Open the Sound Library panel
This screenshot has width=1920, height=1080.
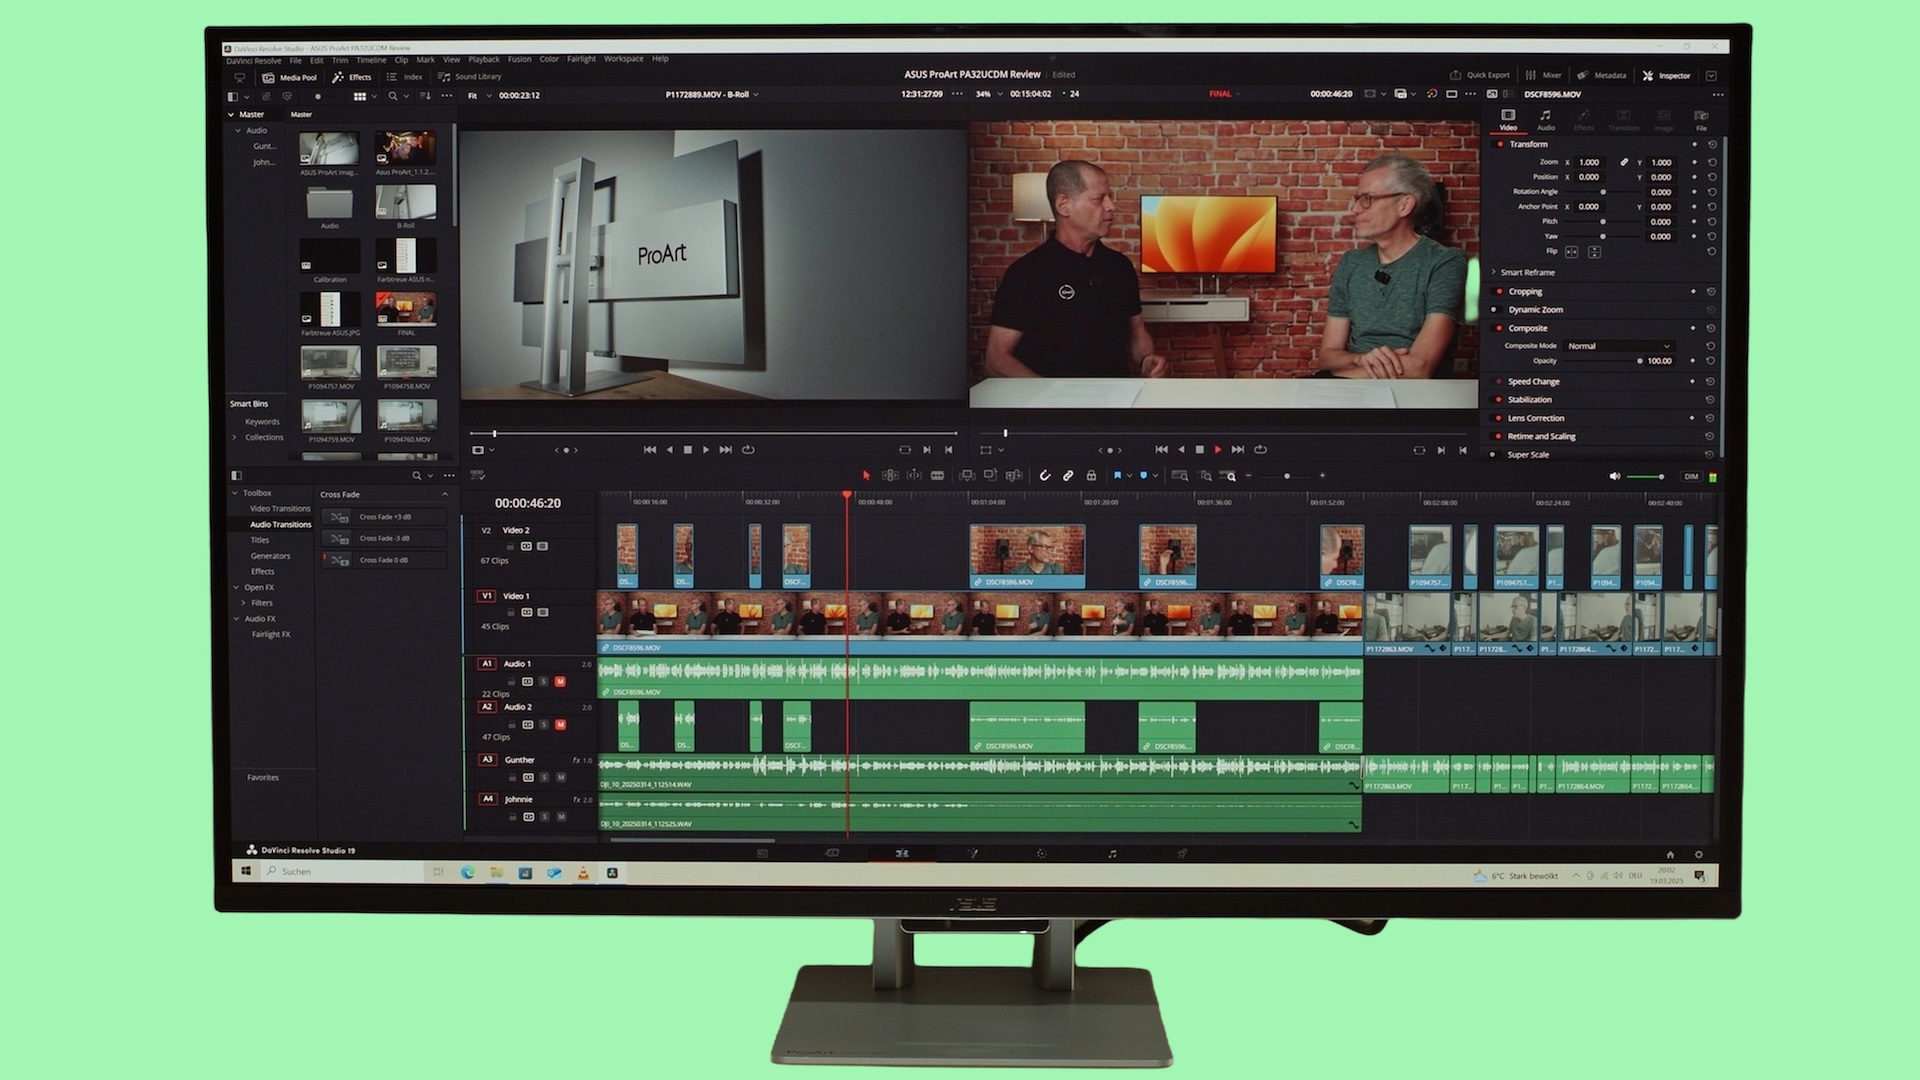click(x=470, y=77)
